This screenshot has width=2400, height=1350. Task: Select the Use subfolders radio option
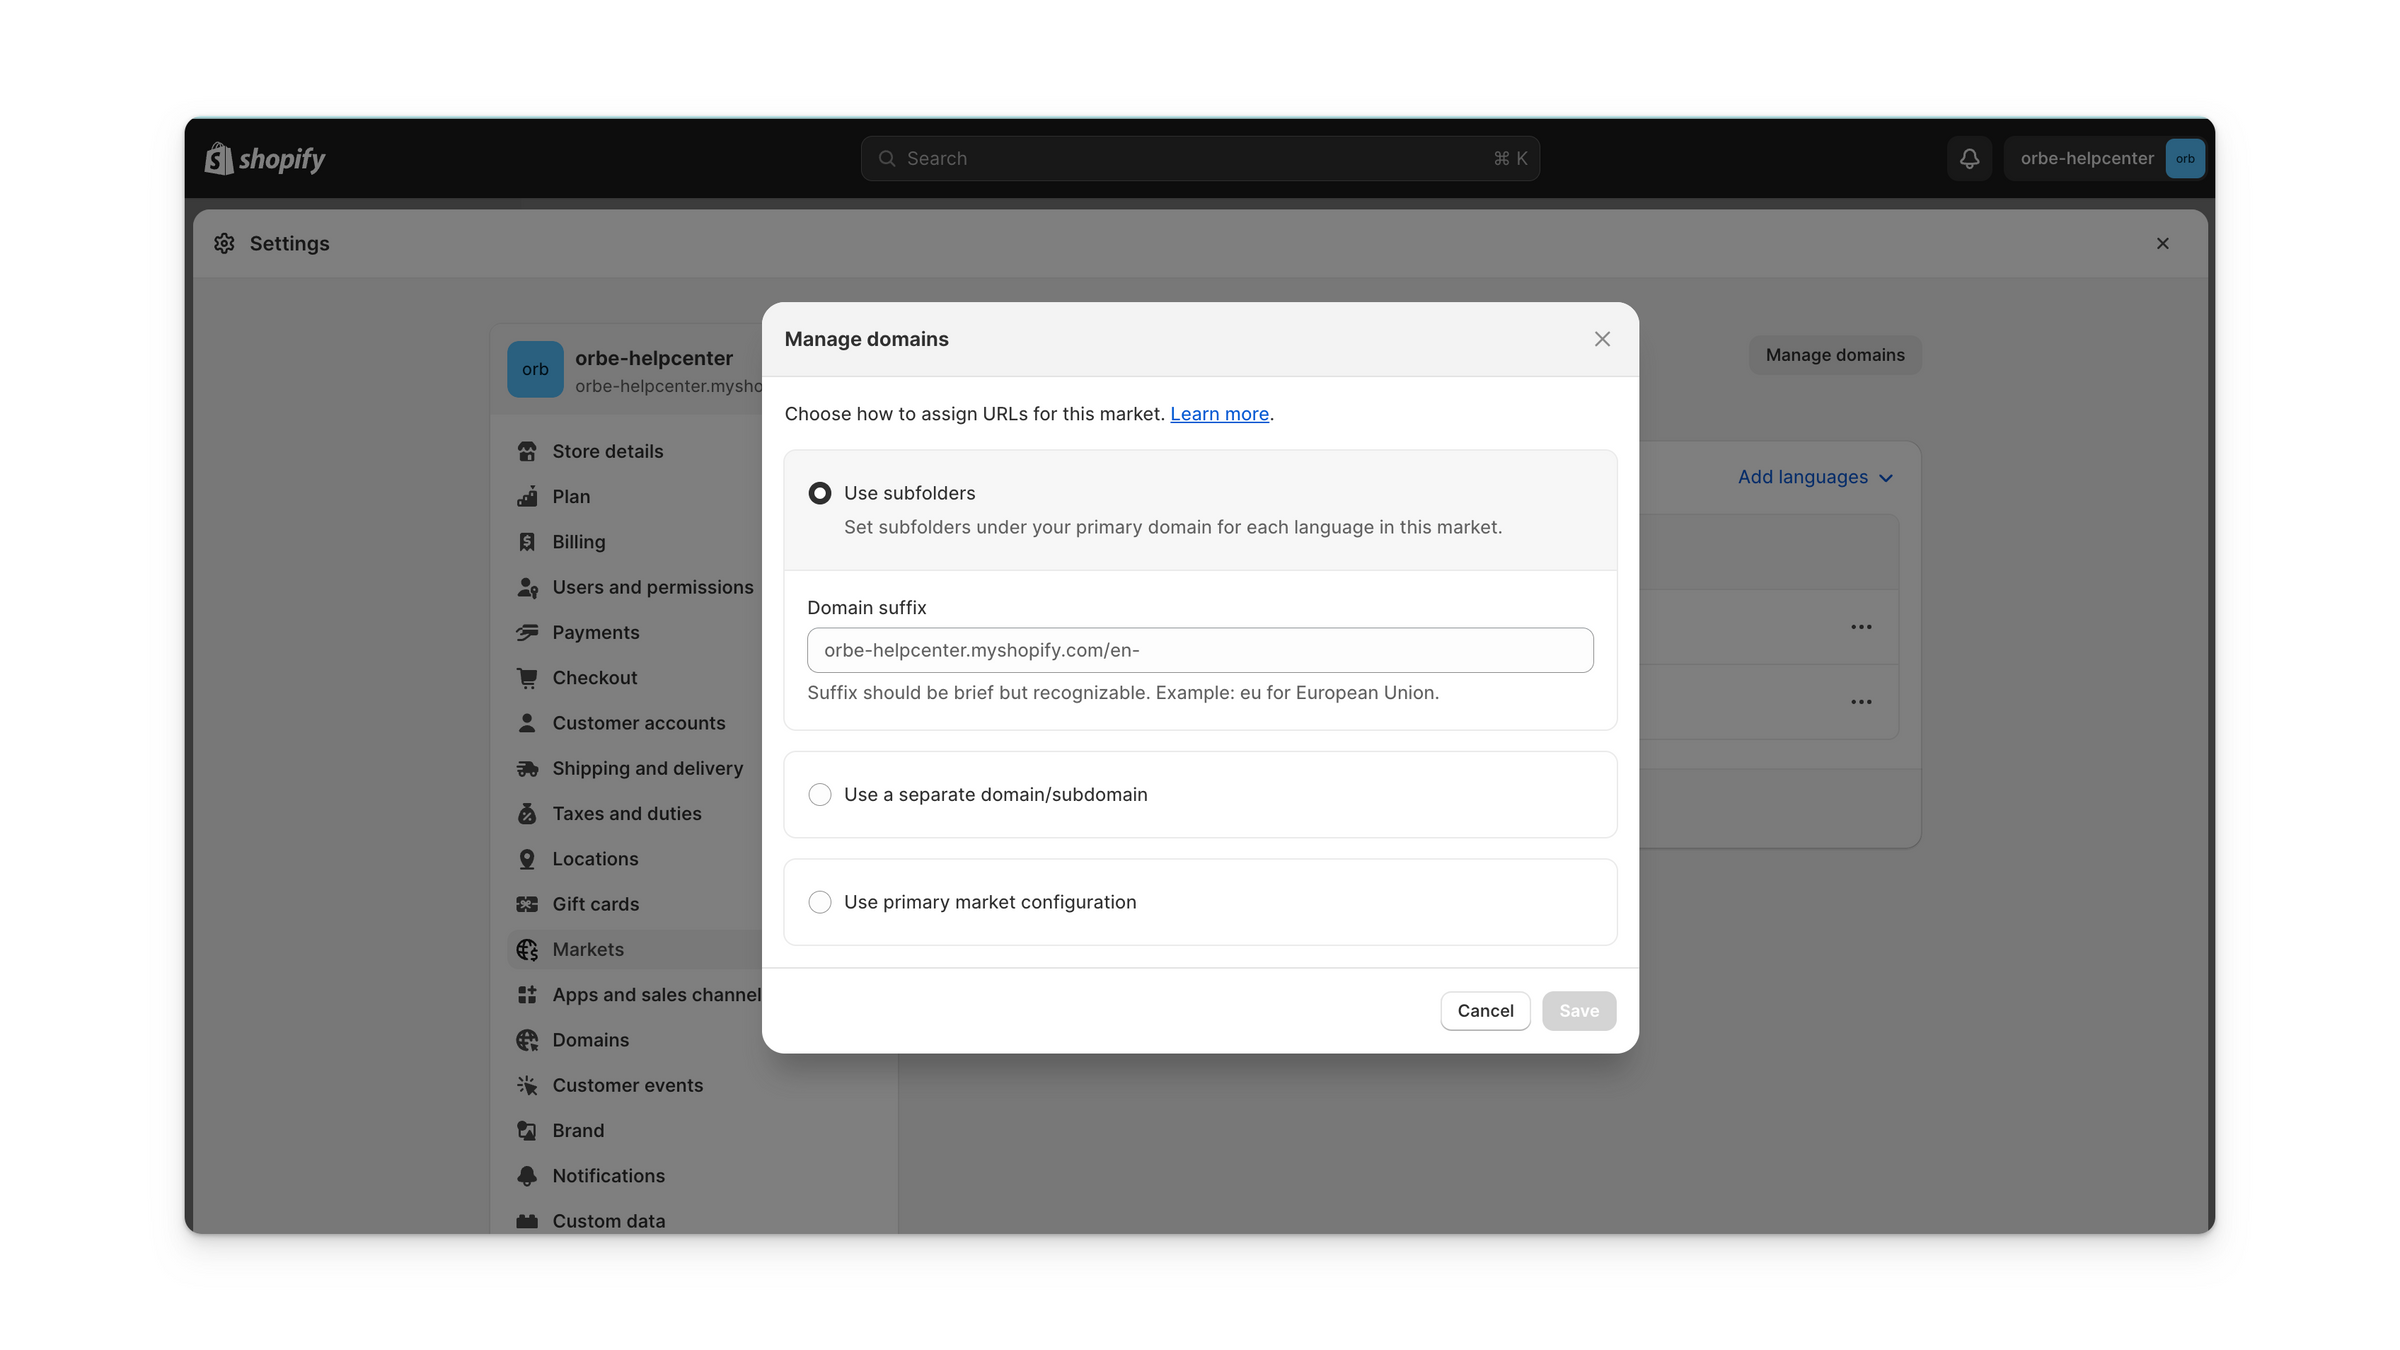820,493
